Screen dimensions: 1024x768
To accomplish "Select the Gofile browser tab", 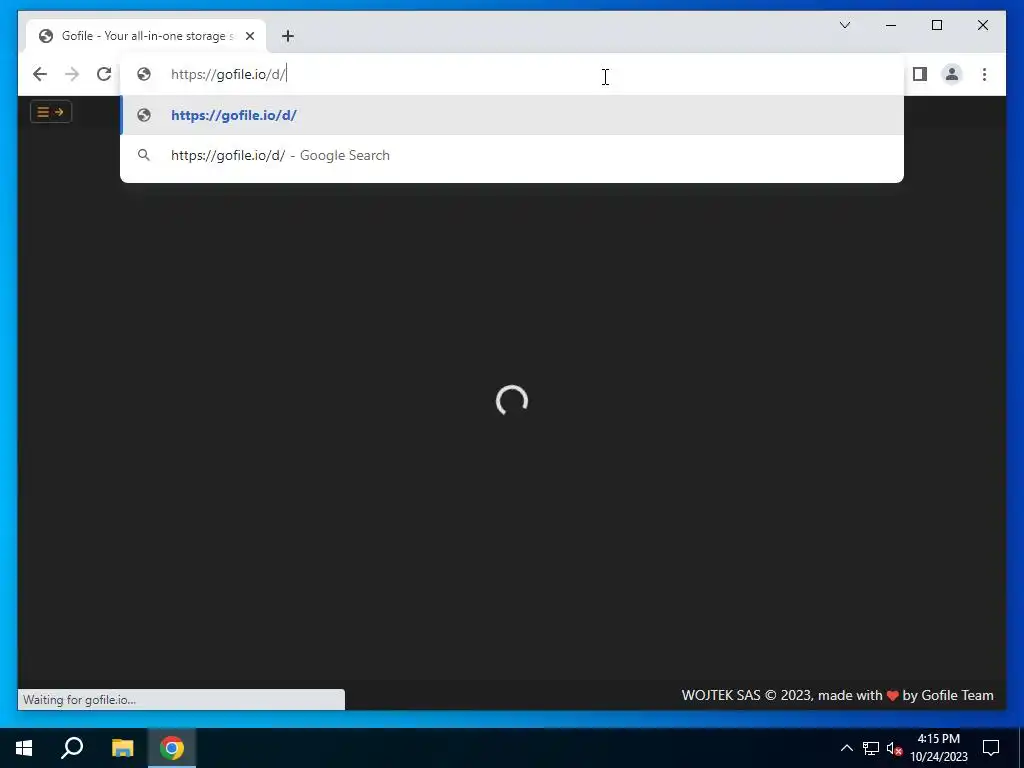I will coord(146,36).
